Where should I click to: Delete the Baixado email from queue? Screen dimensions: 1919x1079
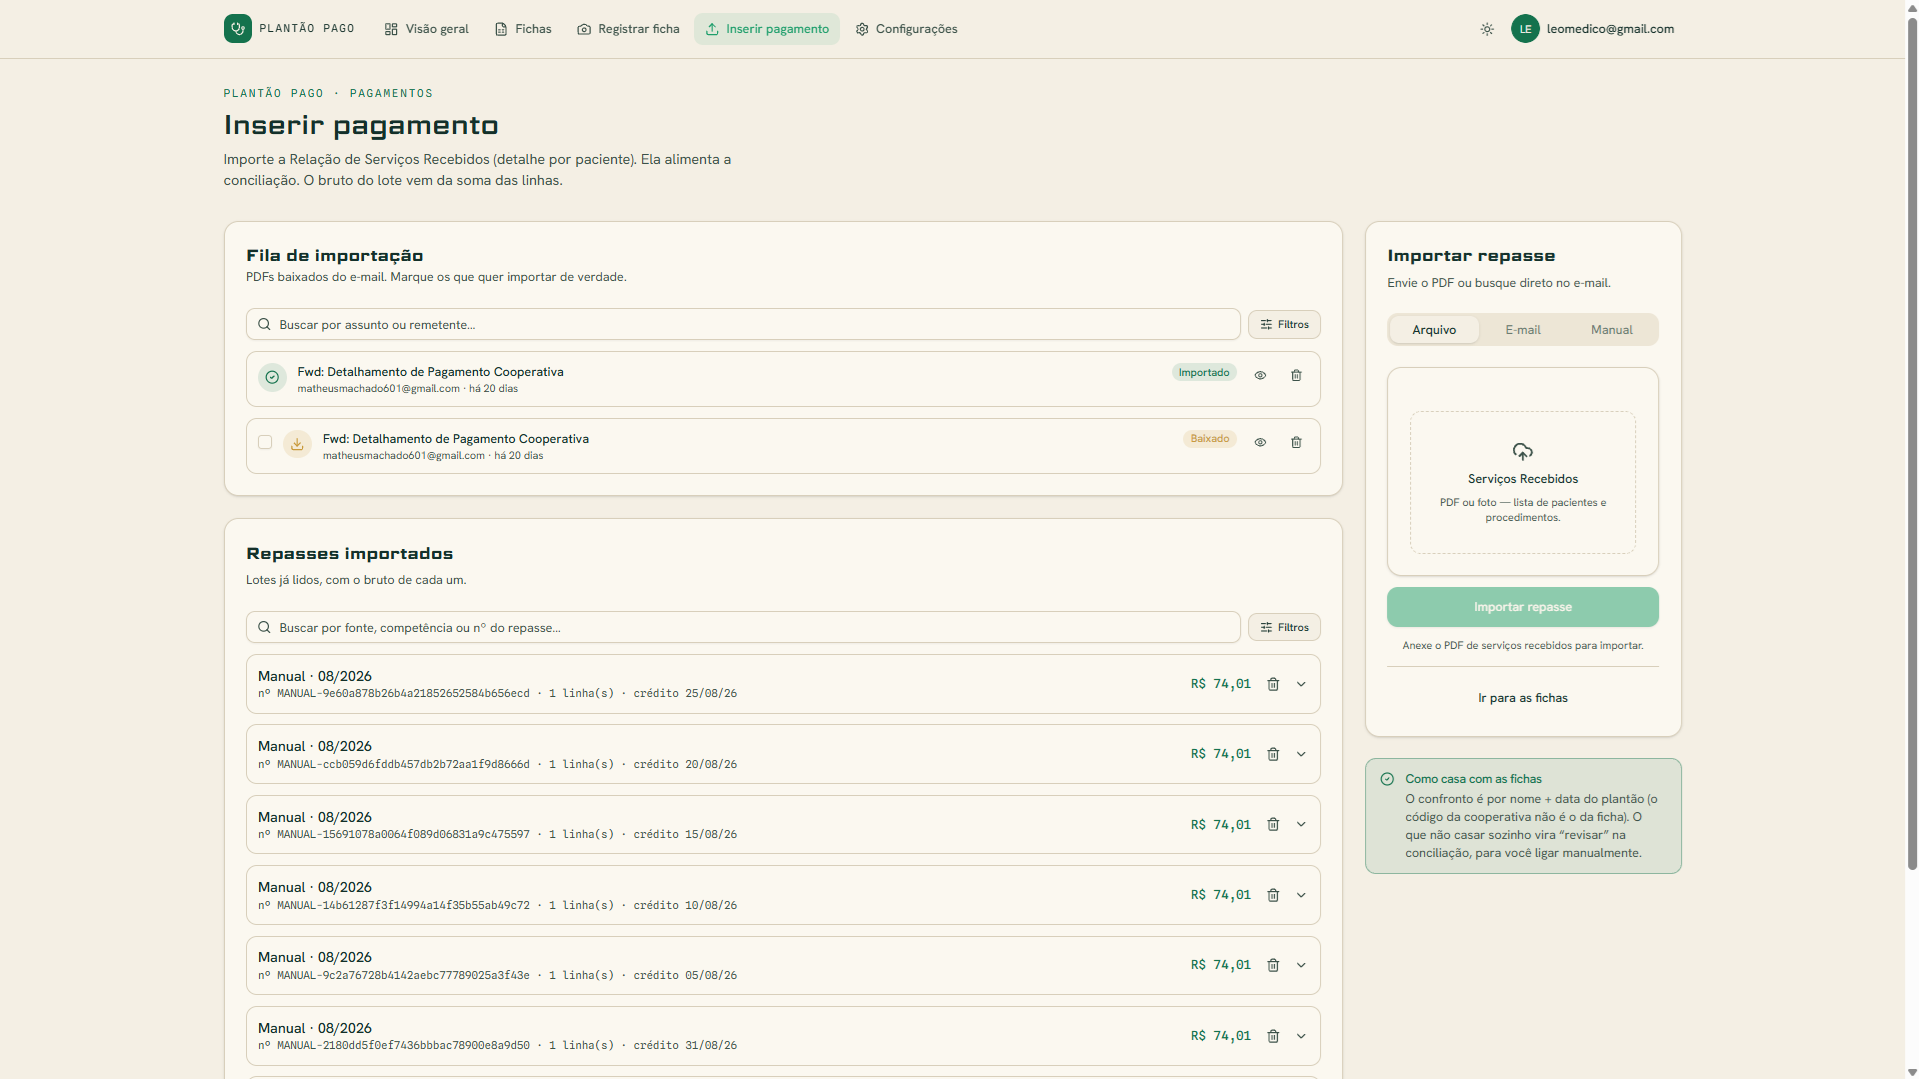tap(1296, 442)
